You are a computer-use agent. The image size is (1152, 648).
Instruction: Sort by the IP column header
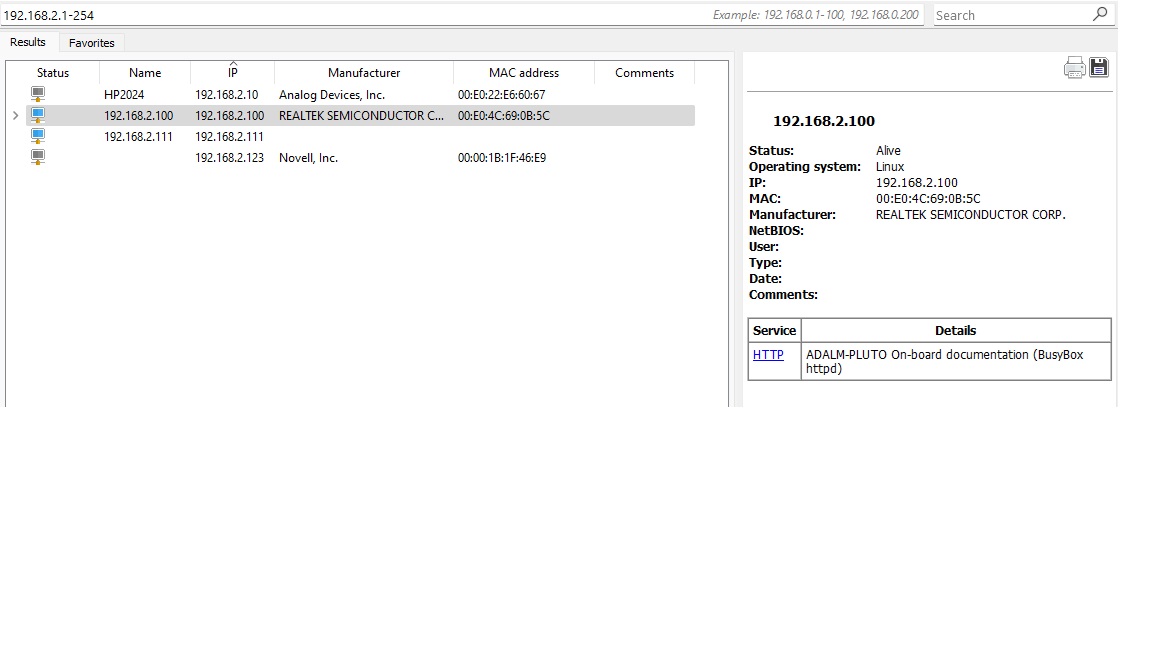pos(232,73)
